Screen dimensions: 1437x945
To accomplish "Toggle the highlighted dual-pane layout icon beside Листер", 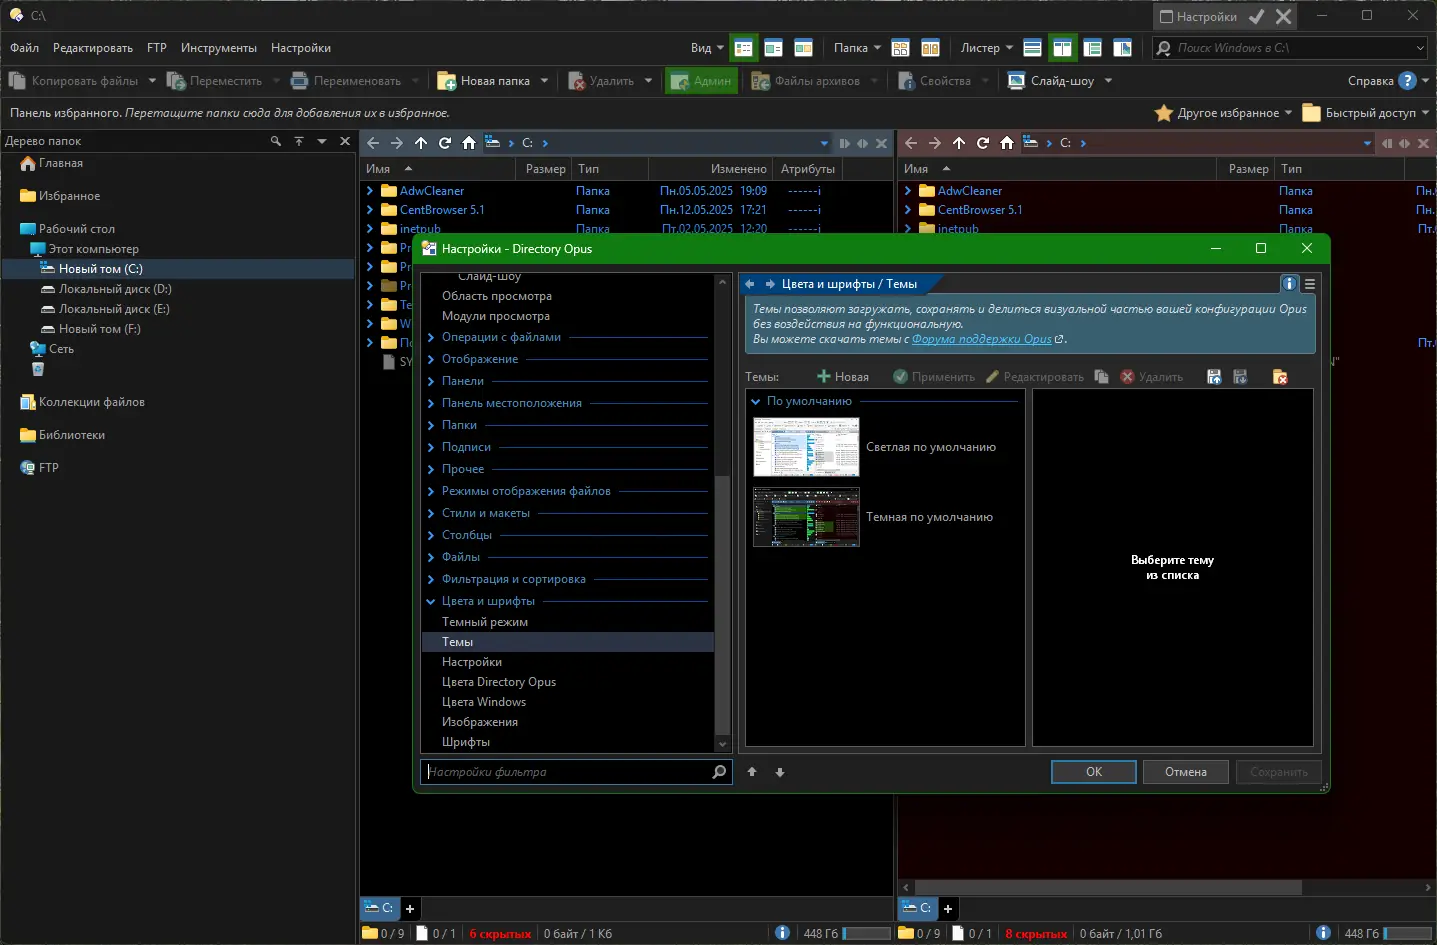I will (x=1062, y=48).
